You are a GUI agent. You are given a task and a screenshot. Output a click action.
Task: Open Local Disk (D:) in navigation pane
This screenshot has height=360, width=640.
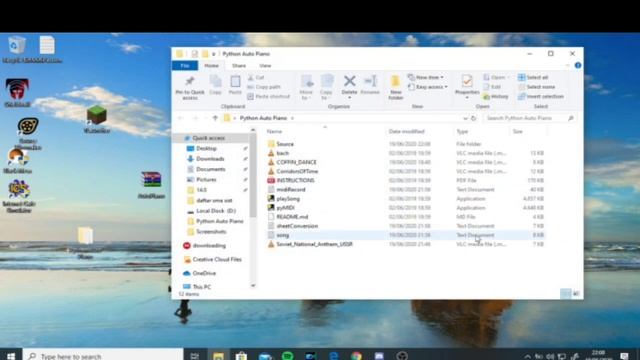[216, 211]
